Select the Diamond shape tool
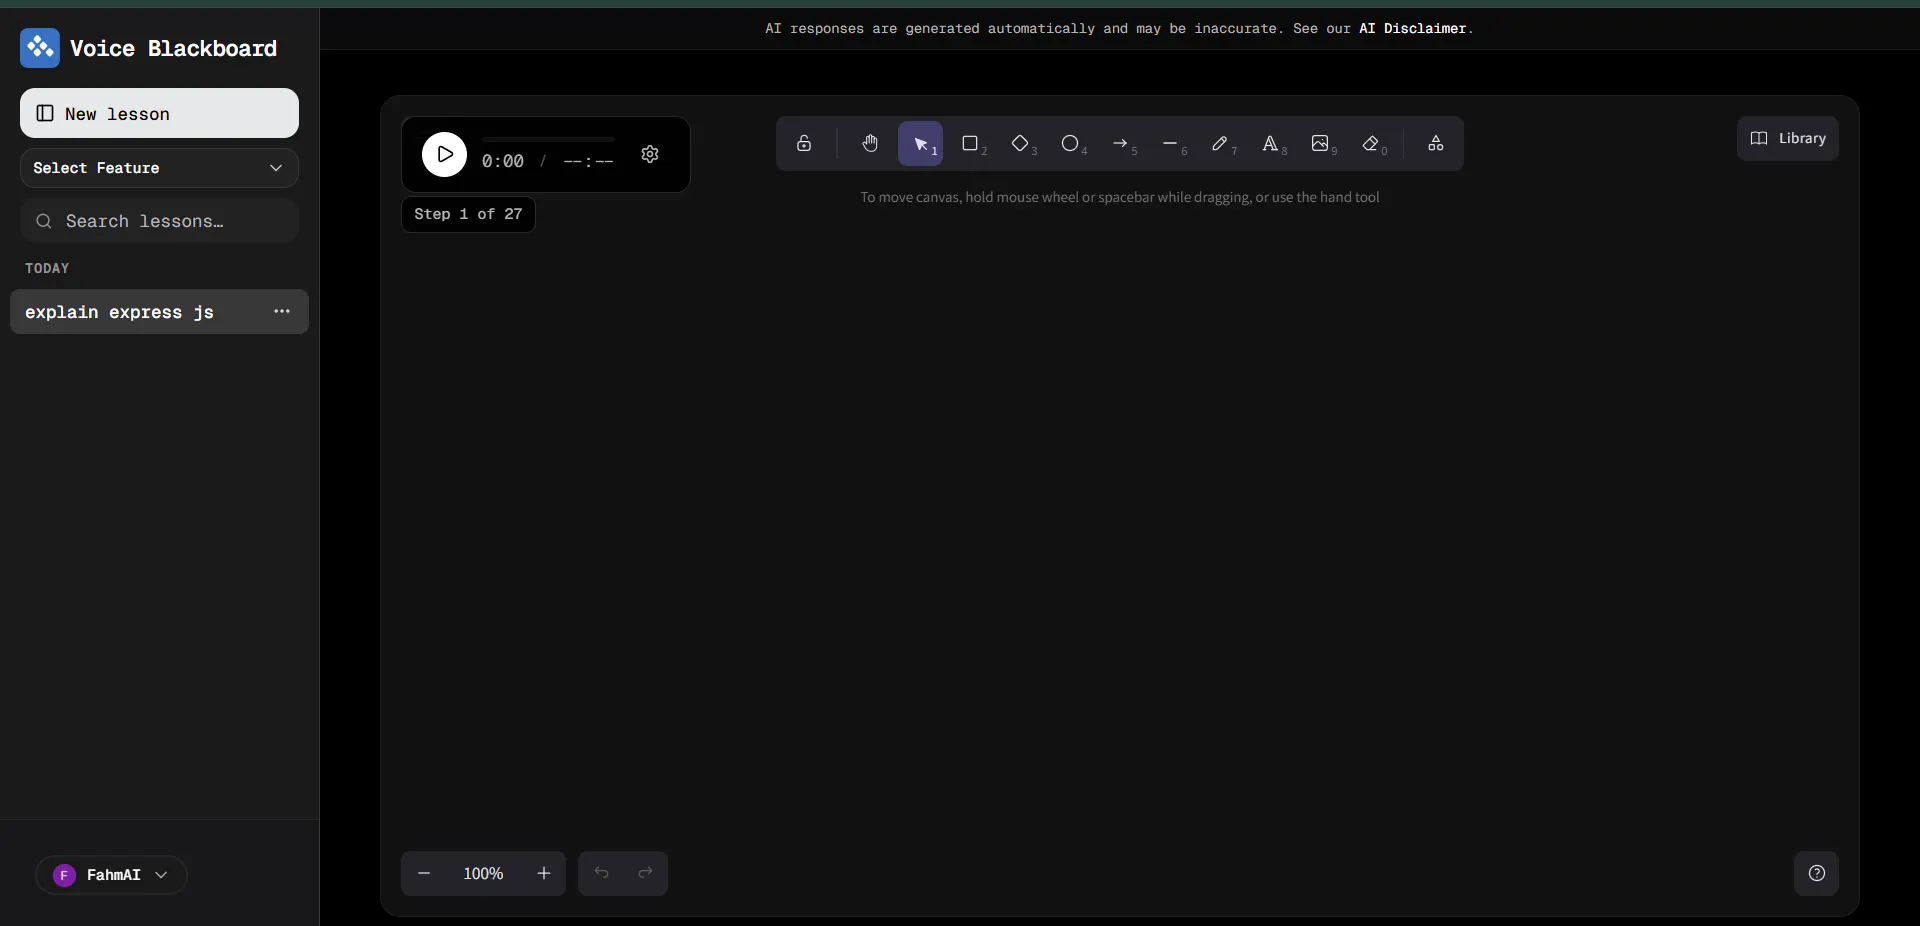Screen dimensions: 1920x926 click(x=1020, y=144)
